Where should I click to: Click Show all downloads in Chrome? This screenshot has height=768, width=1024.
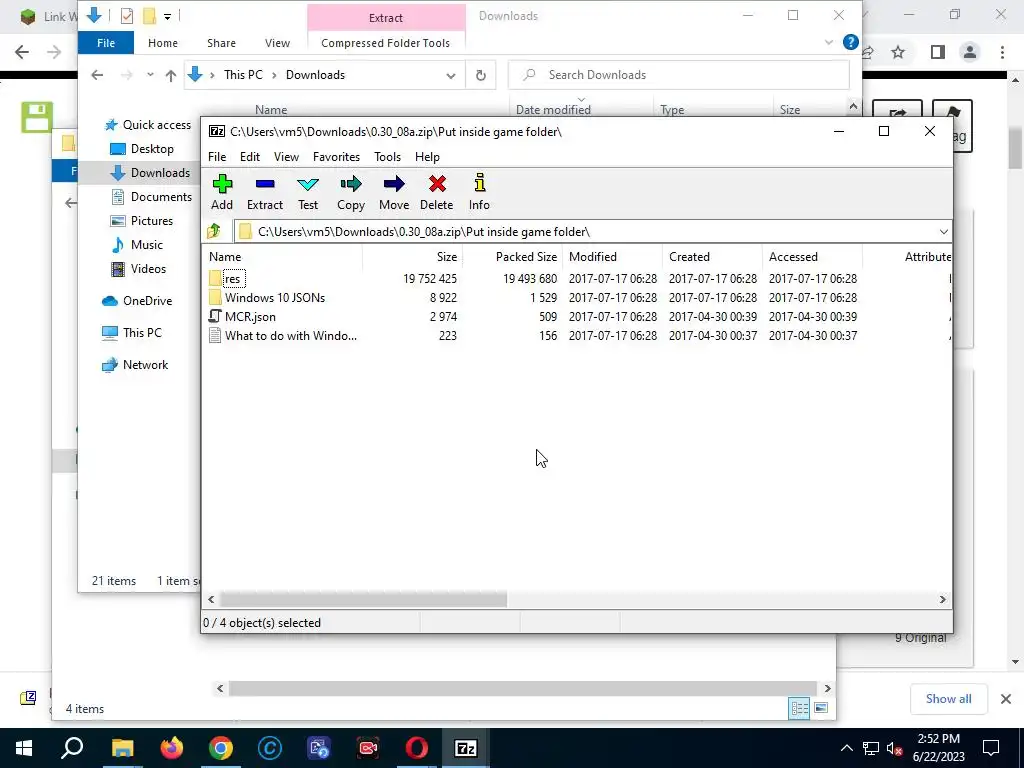click(x=948, y=699)
